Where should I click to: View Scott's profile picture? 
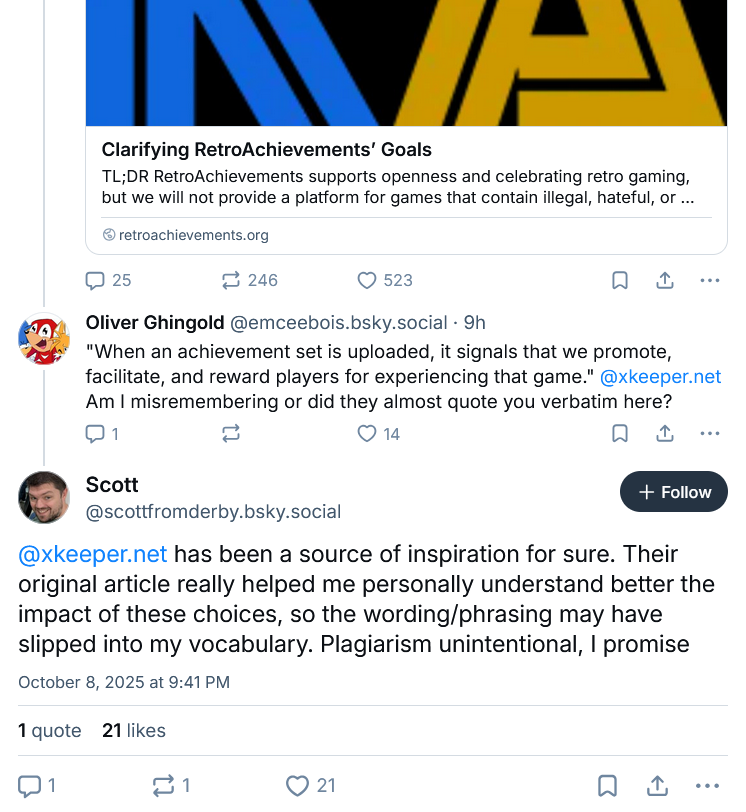pos(44,497)
